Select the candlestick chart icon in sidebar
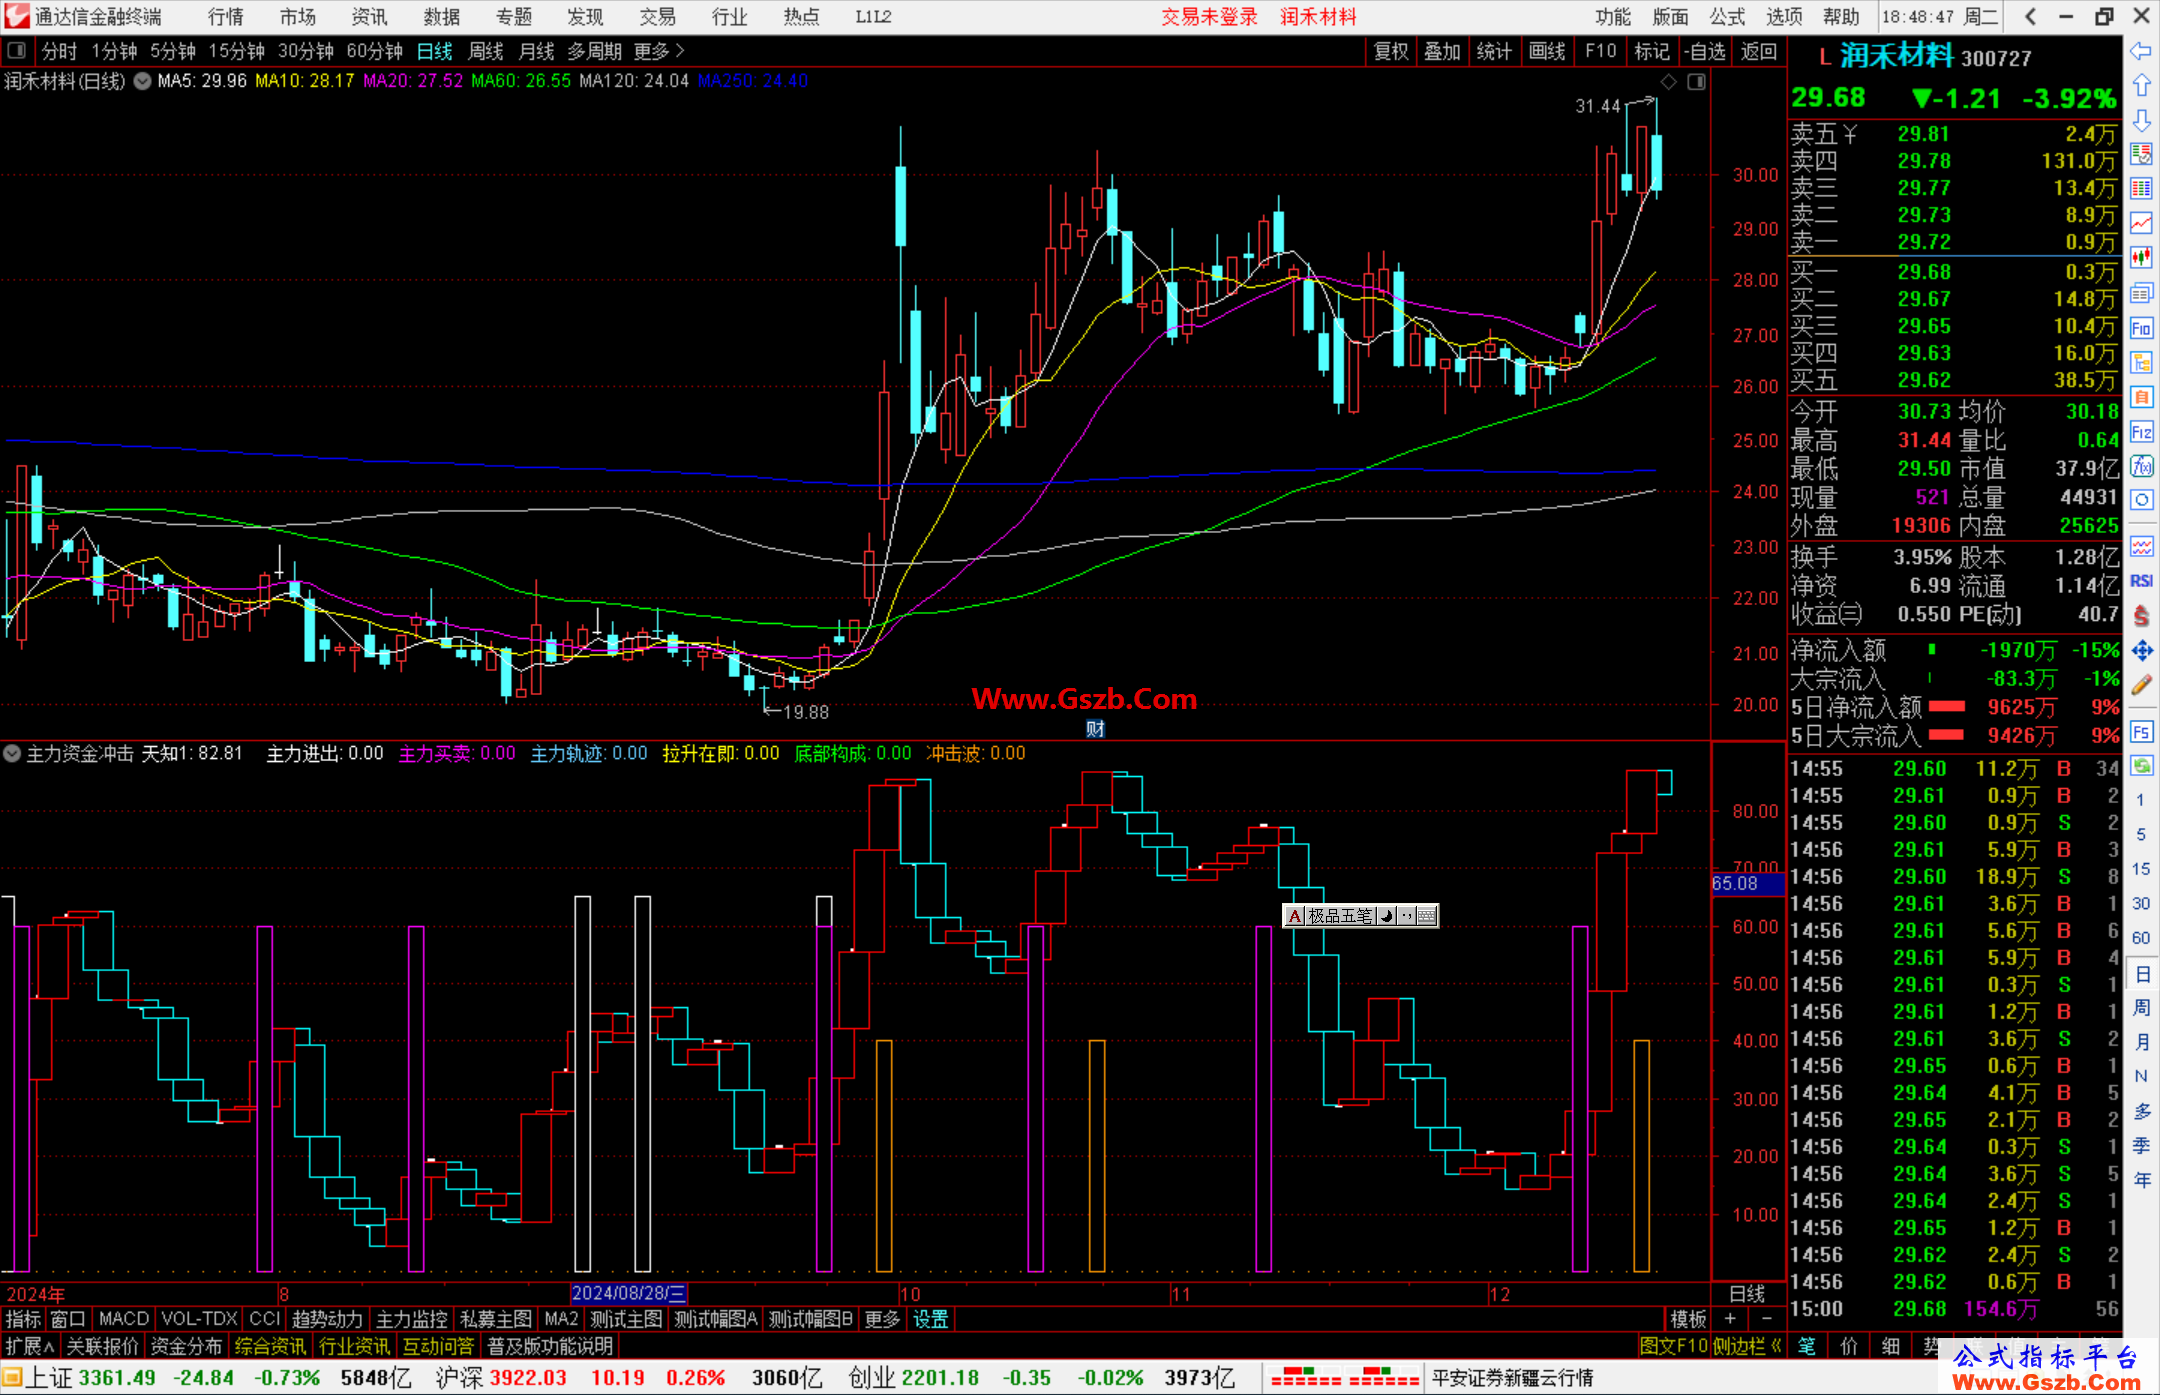This screenshot has height=1395, width=2160. (x=2141, y=258)
